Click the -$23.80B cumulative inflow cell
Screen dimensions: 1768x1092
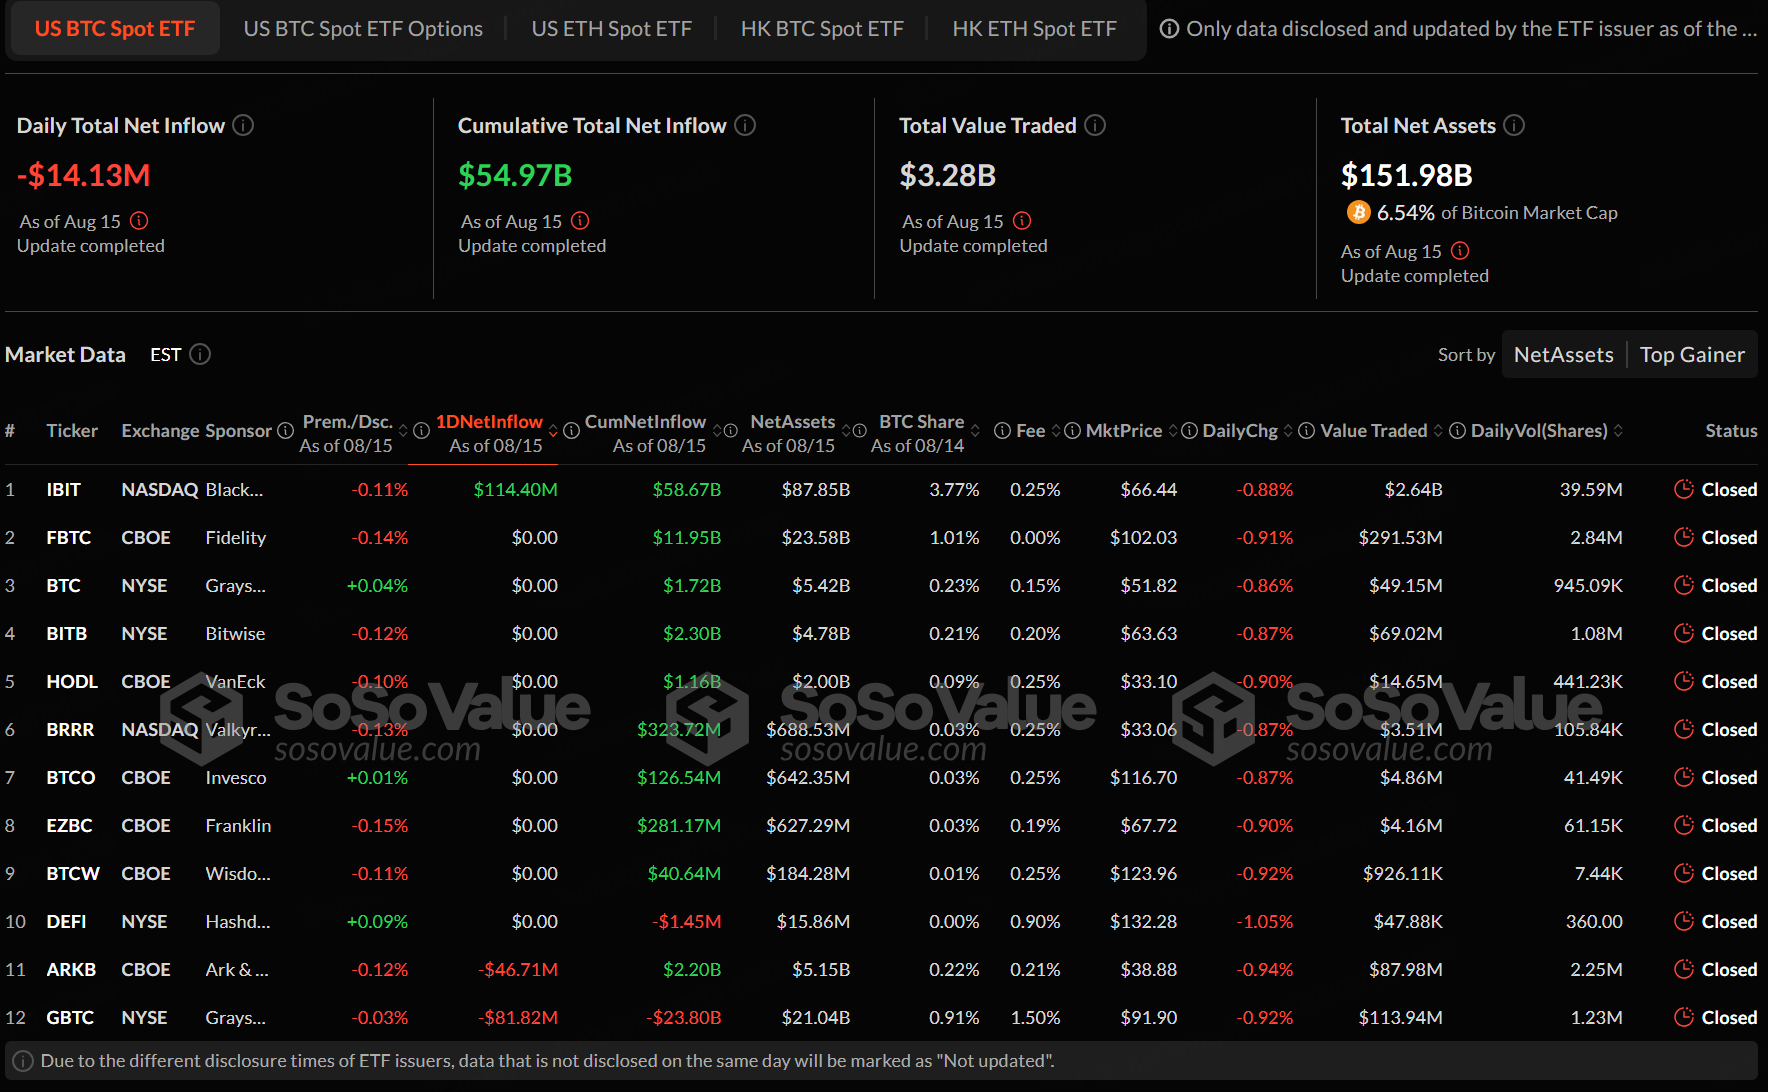point(683,1017)
